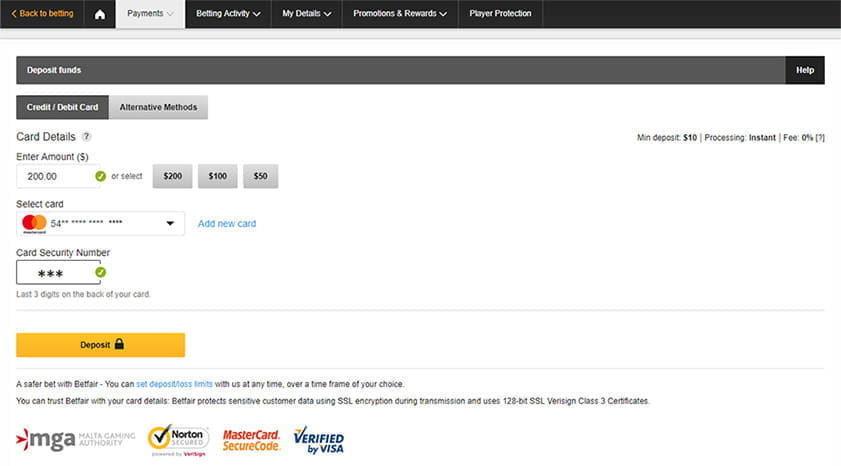The width and height of the screenshot is (841, 466).
Task: Click the green checkmark beside security number
Action: click(x=100, y=272)
